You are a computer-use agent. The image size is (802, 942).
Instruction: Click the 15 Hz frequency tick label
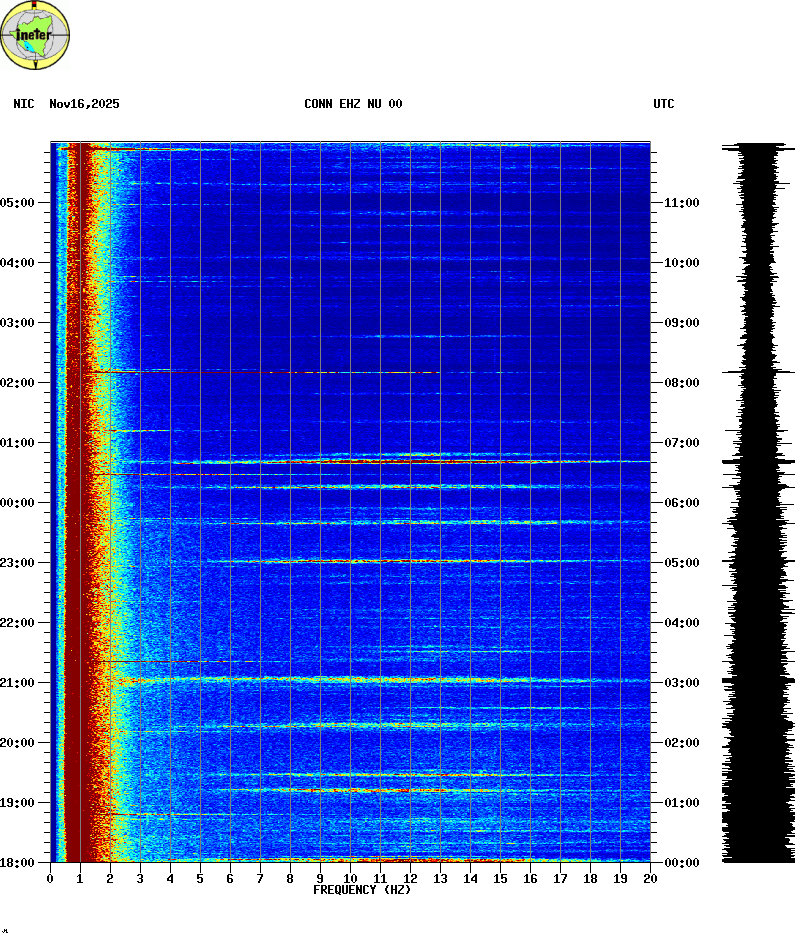[x=500, y=879]
